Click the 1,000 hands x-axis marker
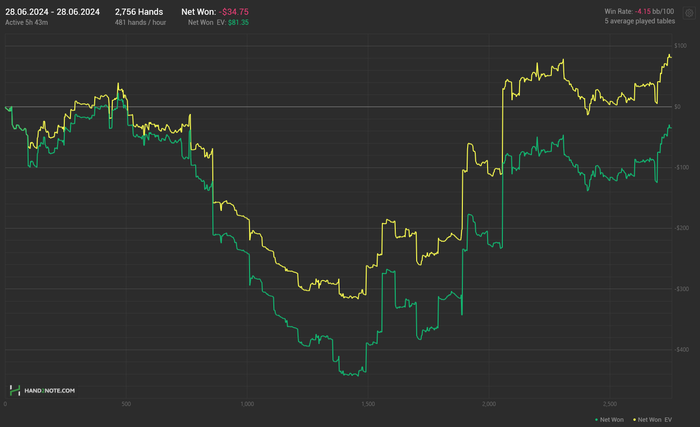The width and height of the screenshot is (700, 427). (248, 404)
